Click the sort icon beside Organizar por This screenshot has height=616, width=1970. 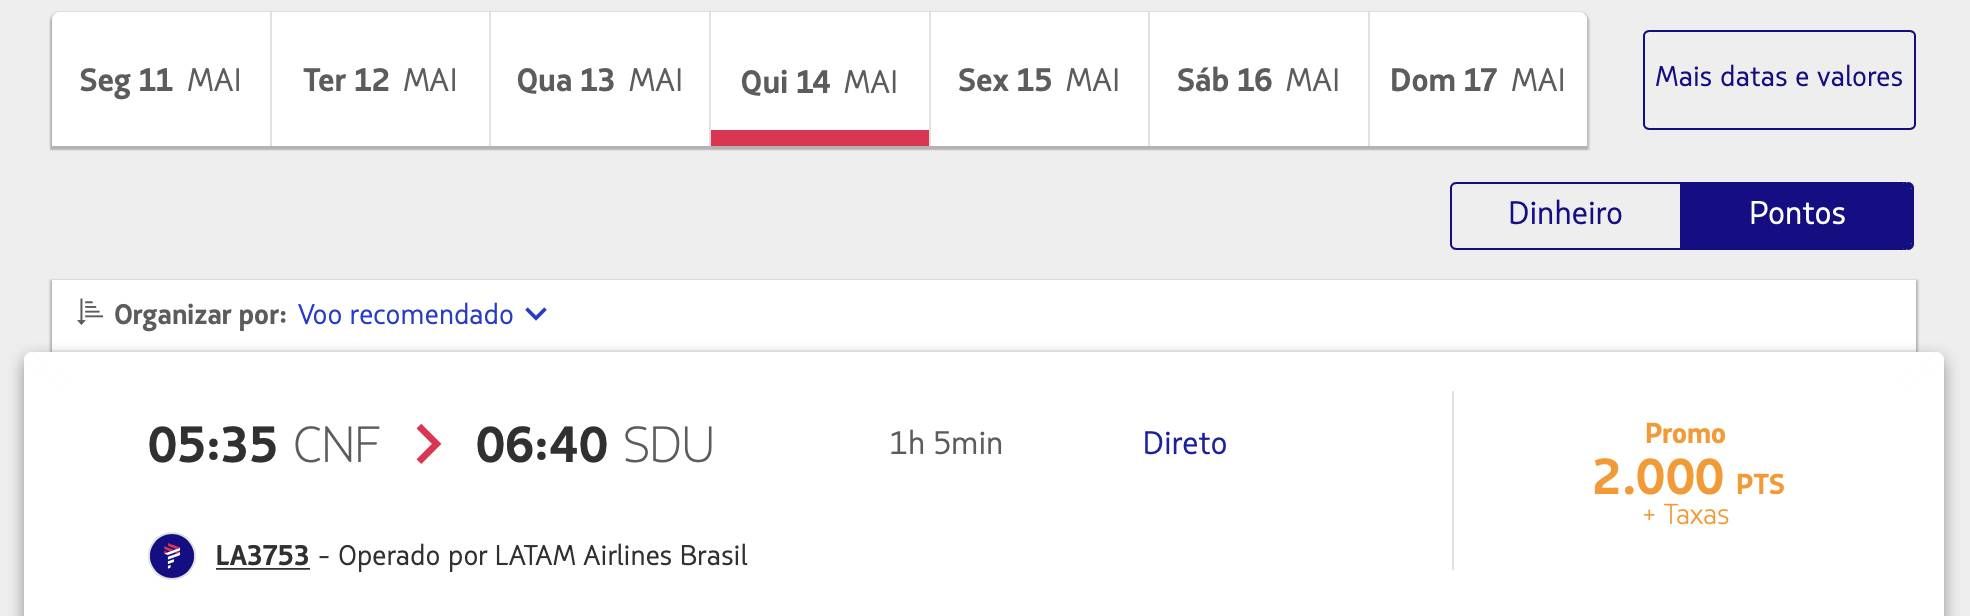pos(90,313)
